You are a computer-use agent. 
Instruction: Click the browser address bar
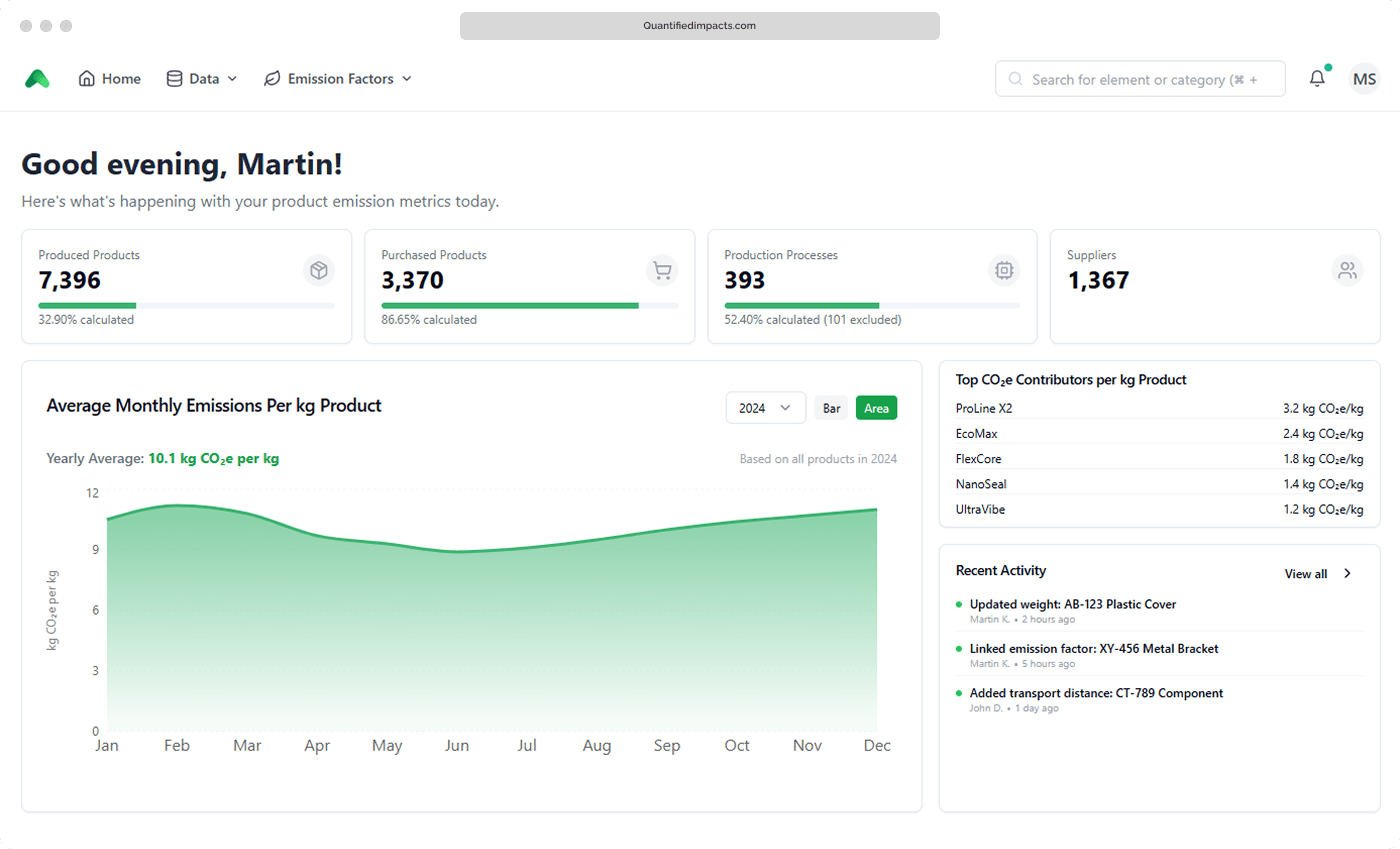click(700, 26)
